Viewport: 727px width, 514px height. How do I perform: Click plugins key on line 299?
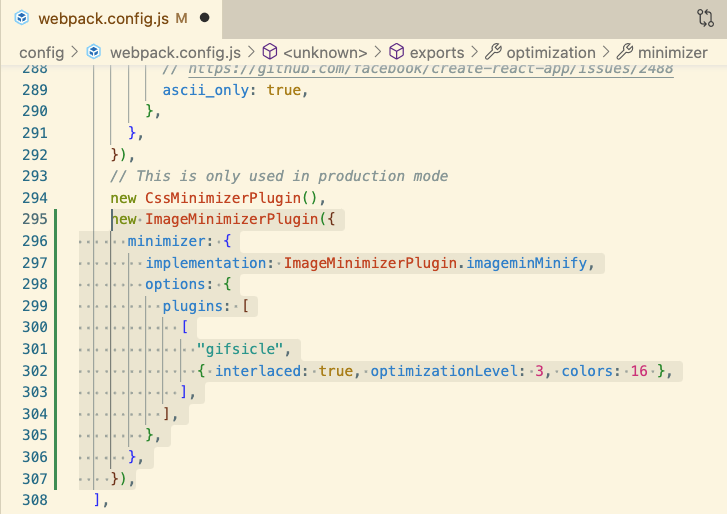tap(193, 306)
